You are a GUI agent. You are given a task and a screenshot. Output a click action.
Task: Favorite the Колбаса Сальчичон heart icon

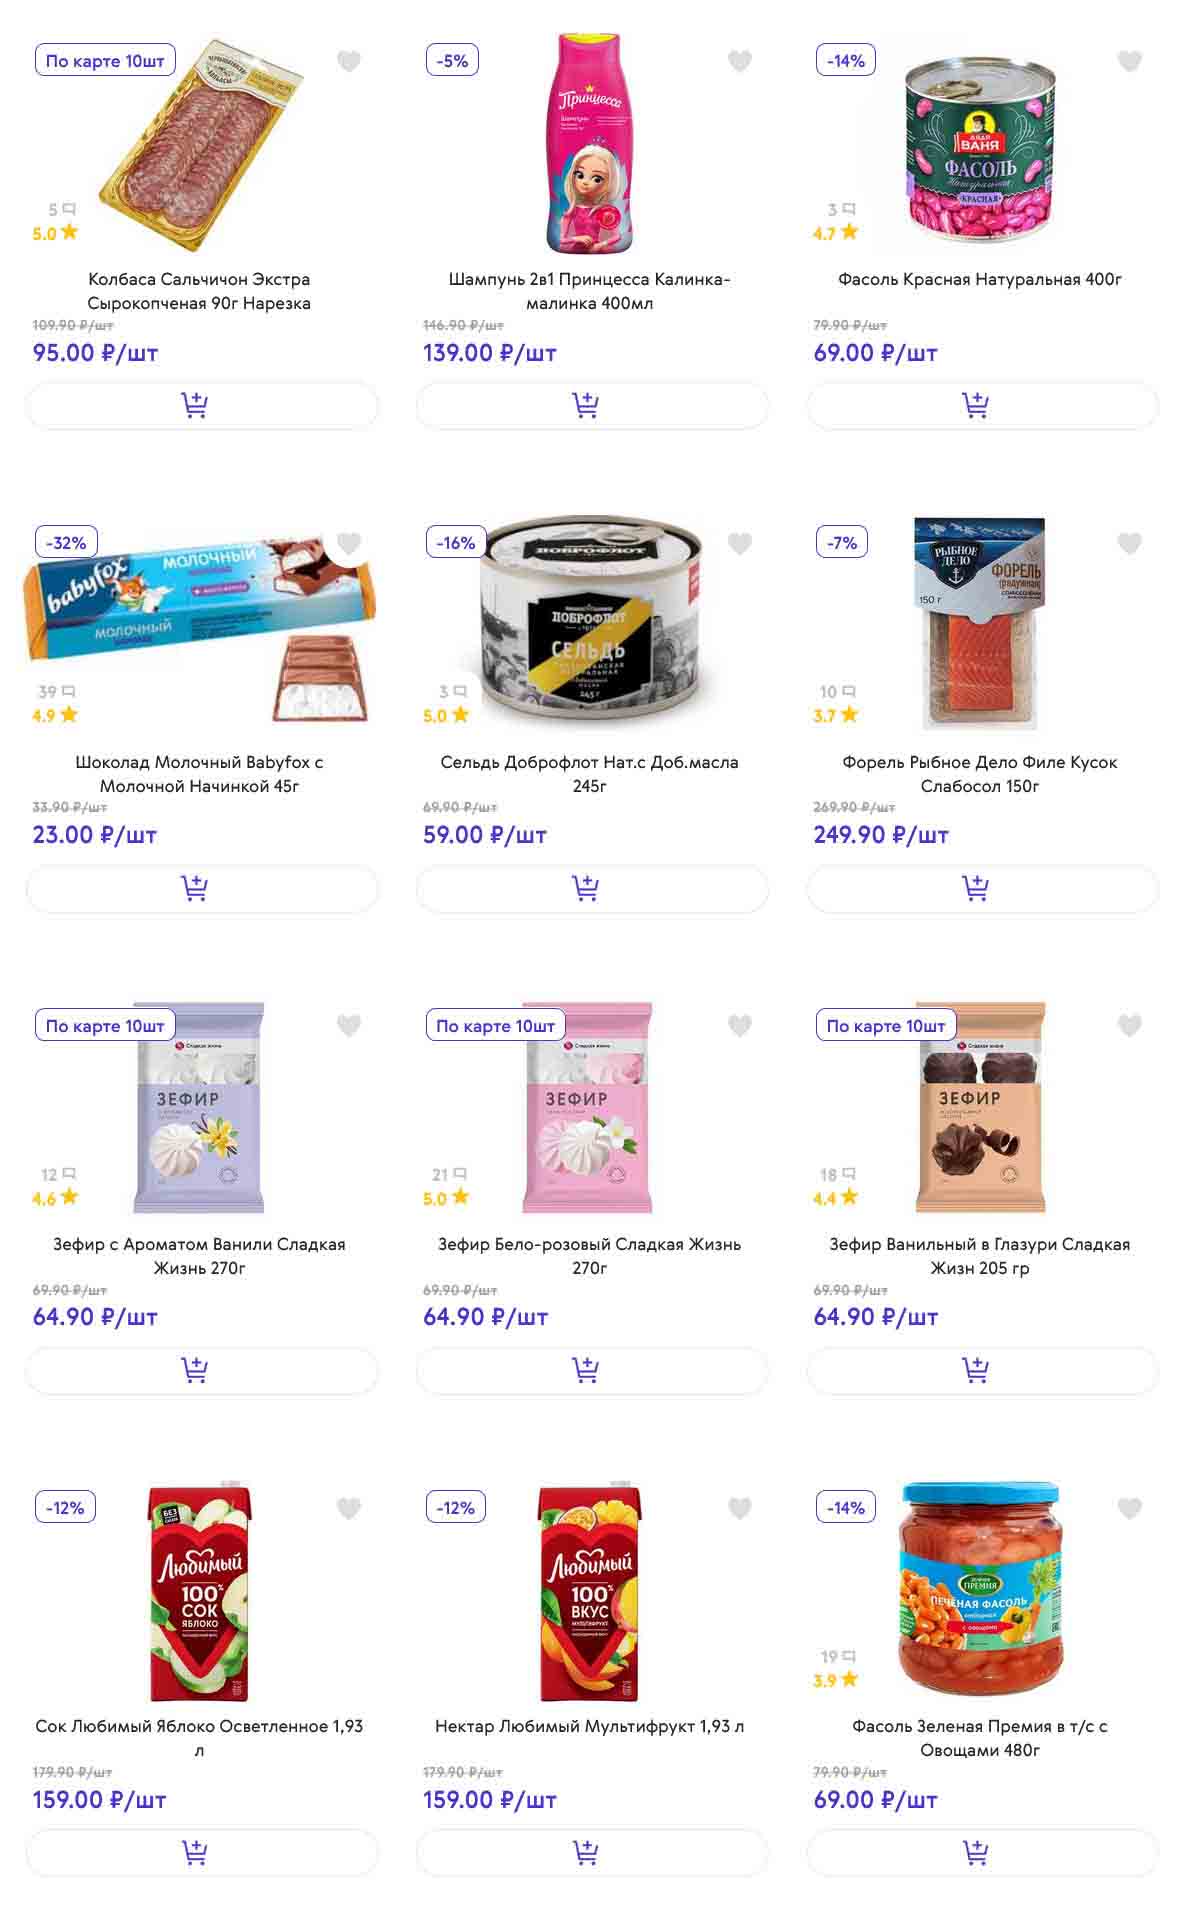(x=349, y=62)
